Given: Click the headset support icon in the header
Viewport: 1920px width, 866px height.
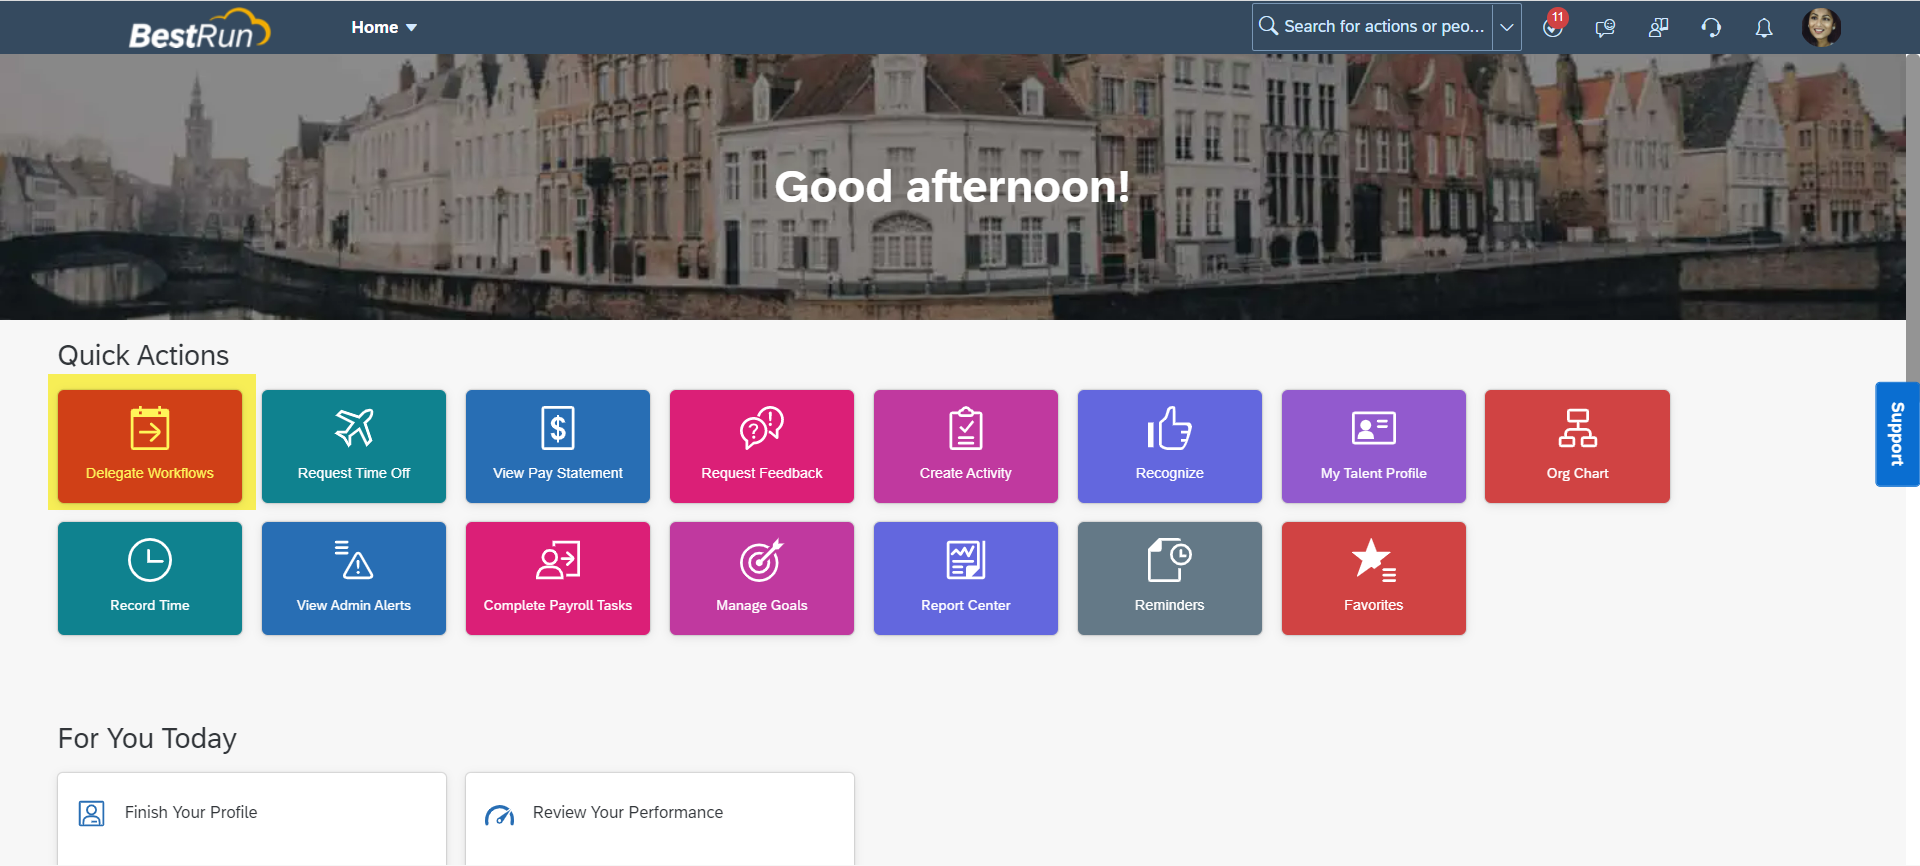Looking at the screenshot, I should (1711, 28).
